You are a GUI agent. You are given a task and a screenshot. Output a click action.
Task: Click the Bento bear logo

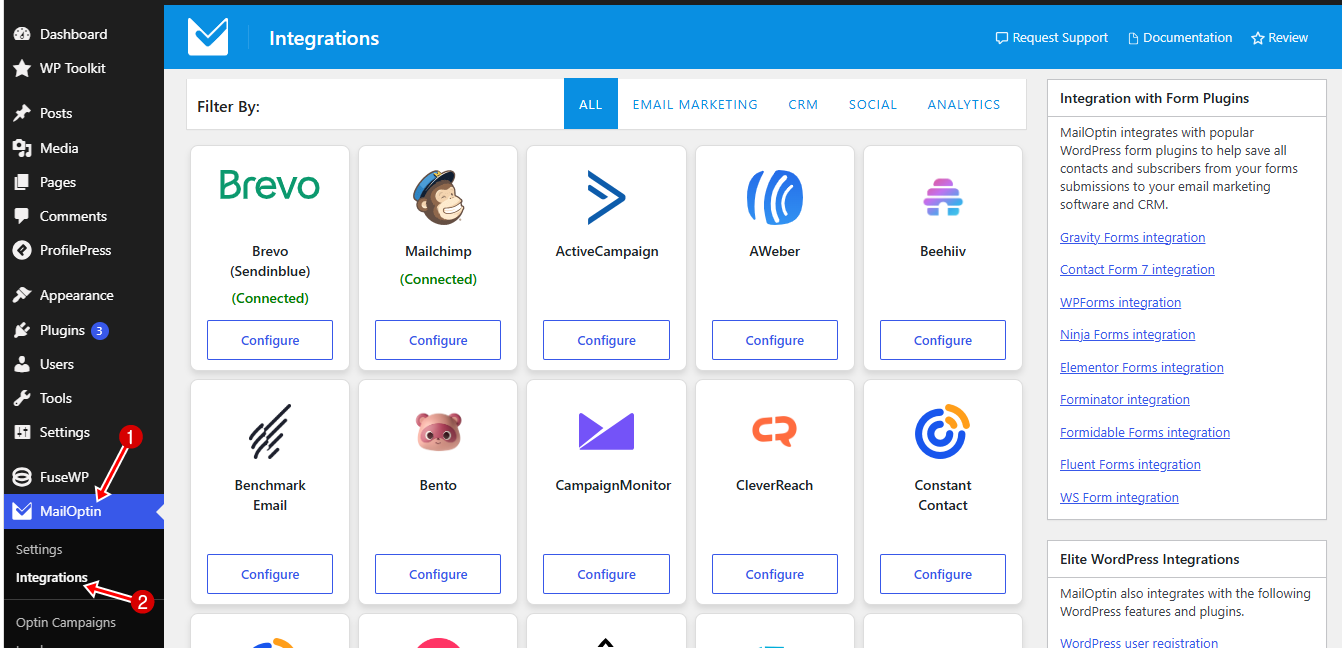(x=438, y=431)
